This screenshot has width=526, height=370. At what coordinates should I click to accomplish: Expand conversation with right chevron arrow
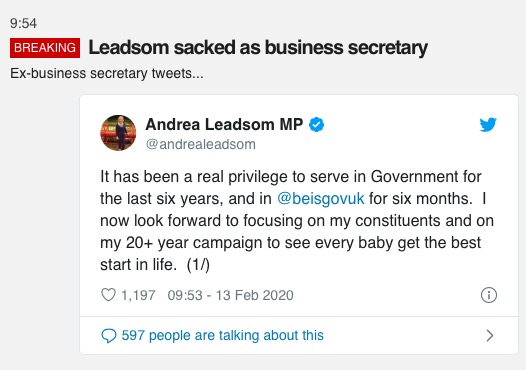click(490, 335)
